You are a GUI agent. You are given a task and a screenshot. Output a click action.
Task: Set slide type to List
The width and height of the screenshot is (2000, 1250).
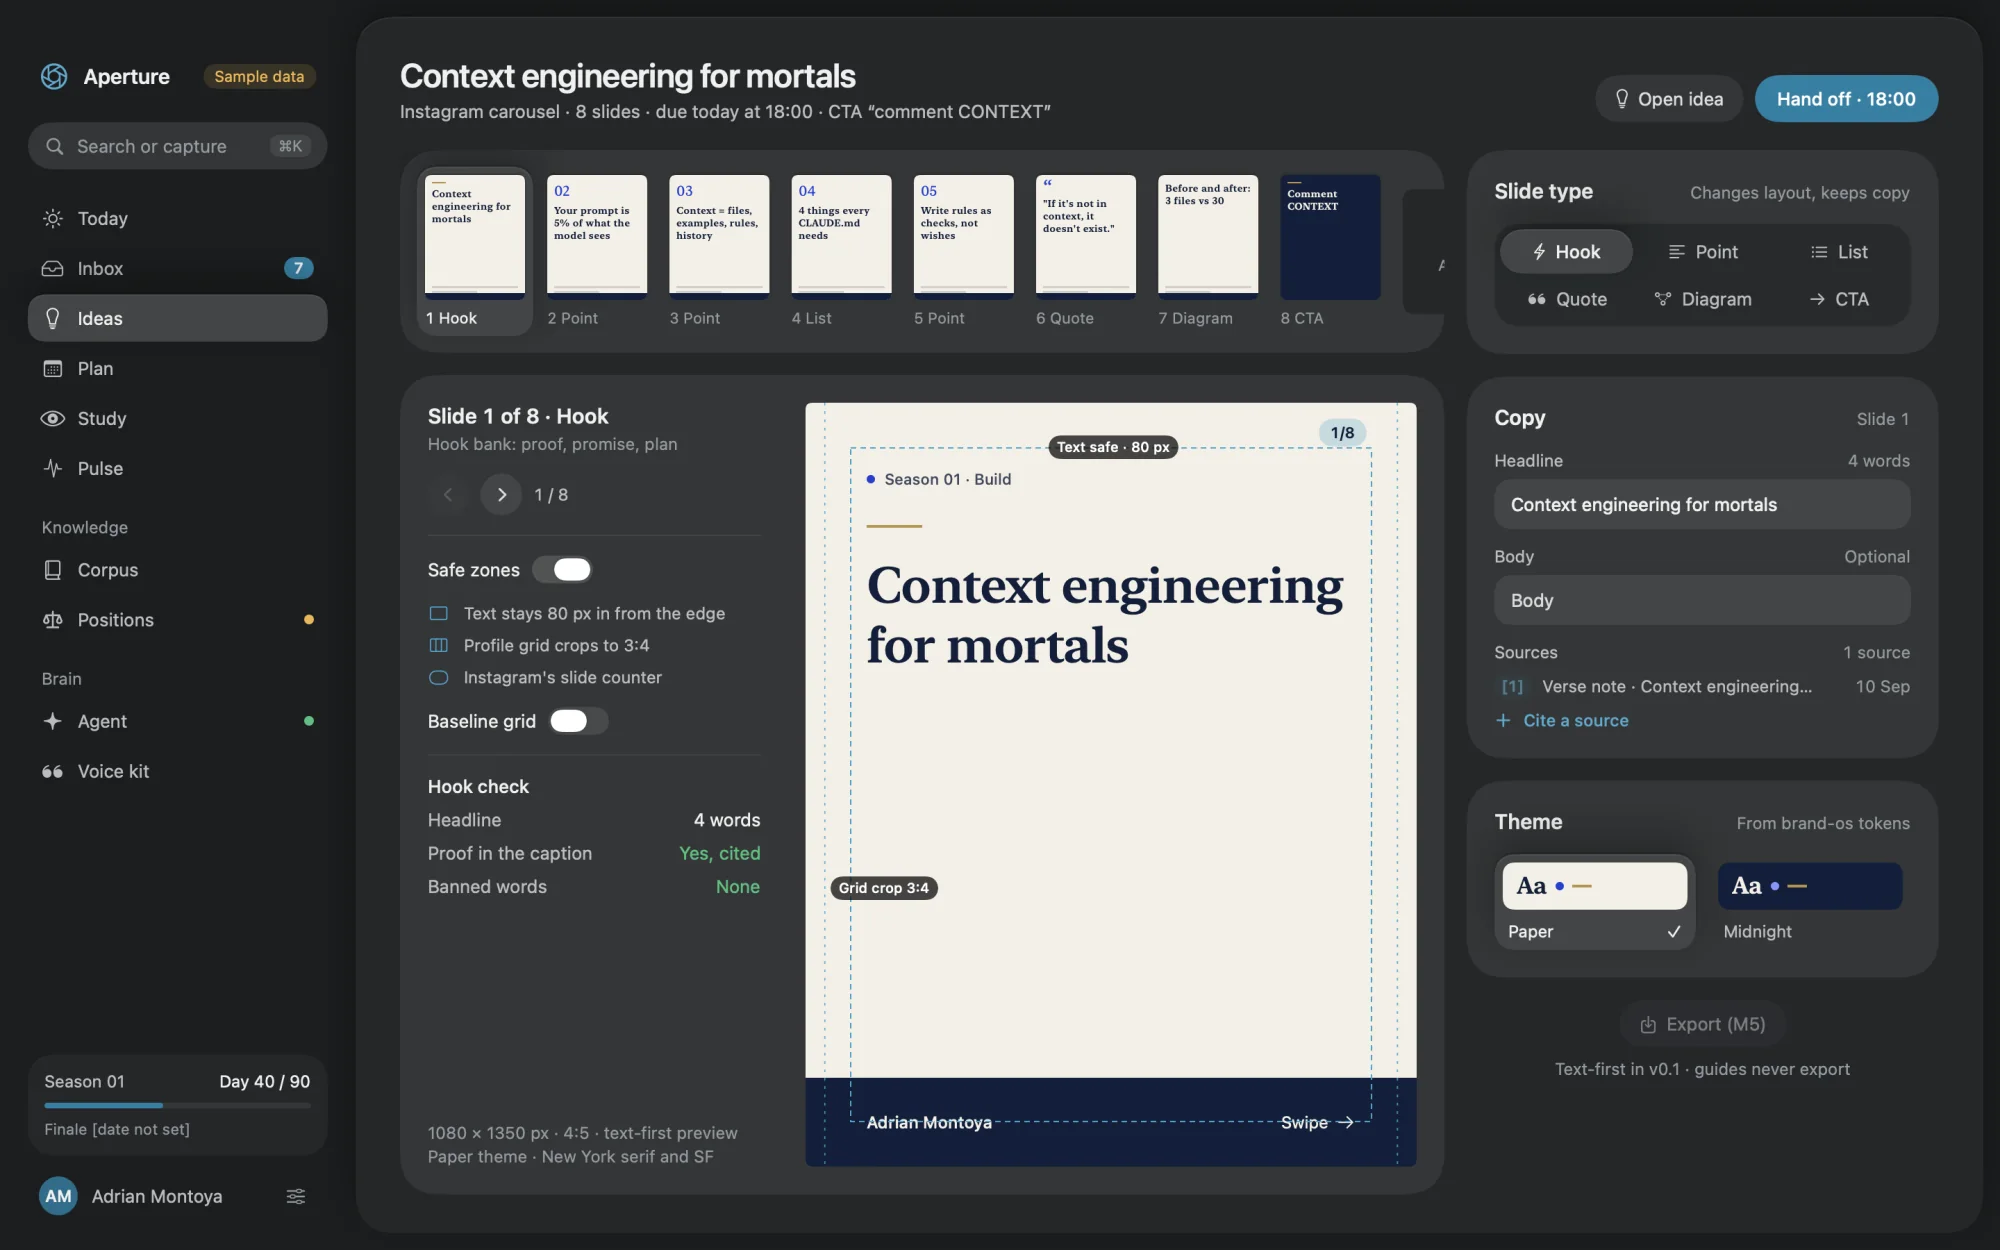1839,252
